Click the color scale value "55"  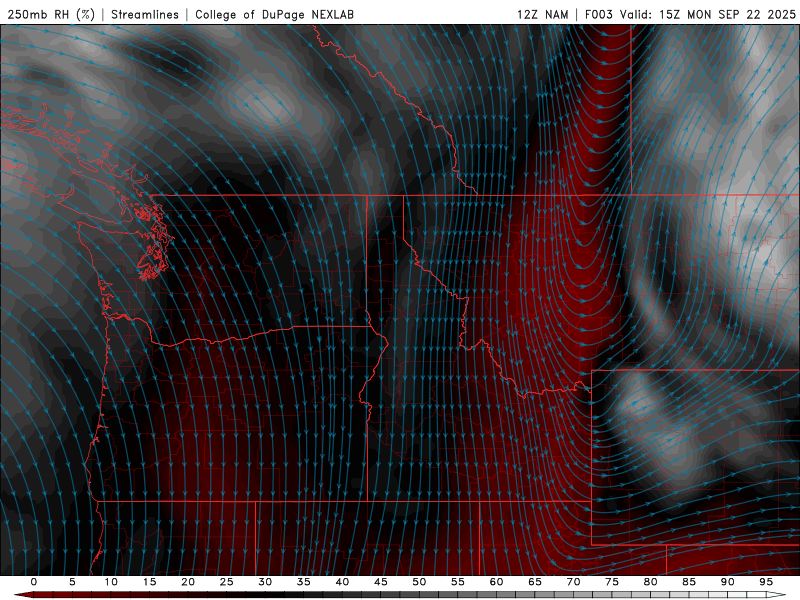click(458, 582)
